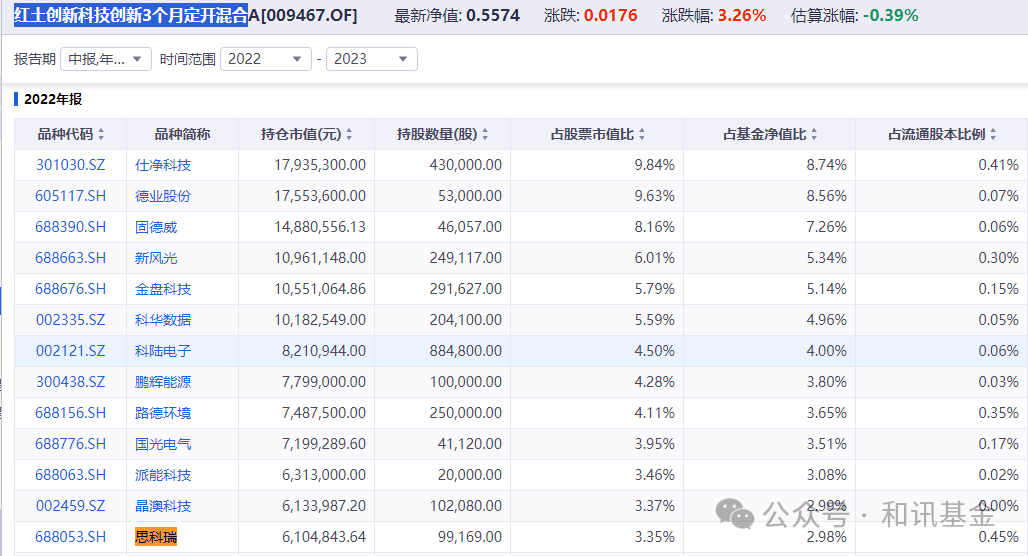Sort by 占基金净值比 column arrows
The width and height of the screenshot is (1028, 556).
(x=814, y=134)
